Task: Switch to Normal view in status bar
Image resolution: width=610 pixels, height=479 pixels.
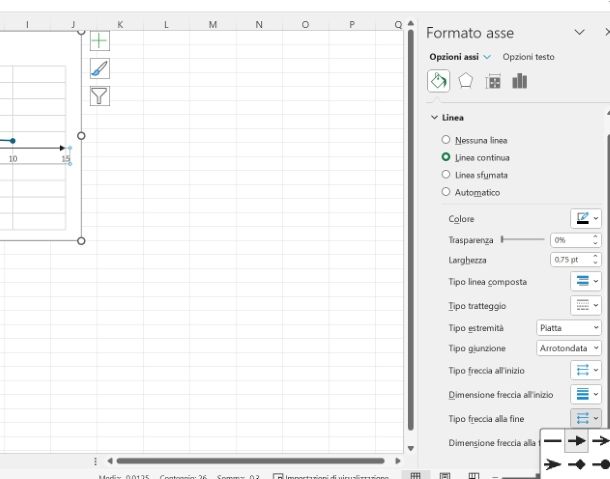Action: tap(415, 475)
